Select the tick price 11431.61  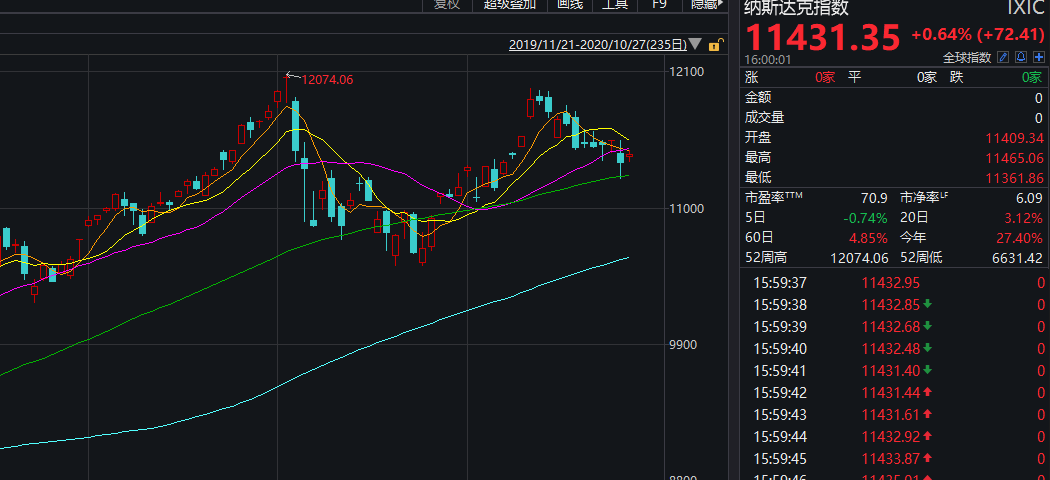click(x=891, y=415)
